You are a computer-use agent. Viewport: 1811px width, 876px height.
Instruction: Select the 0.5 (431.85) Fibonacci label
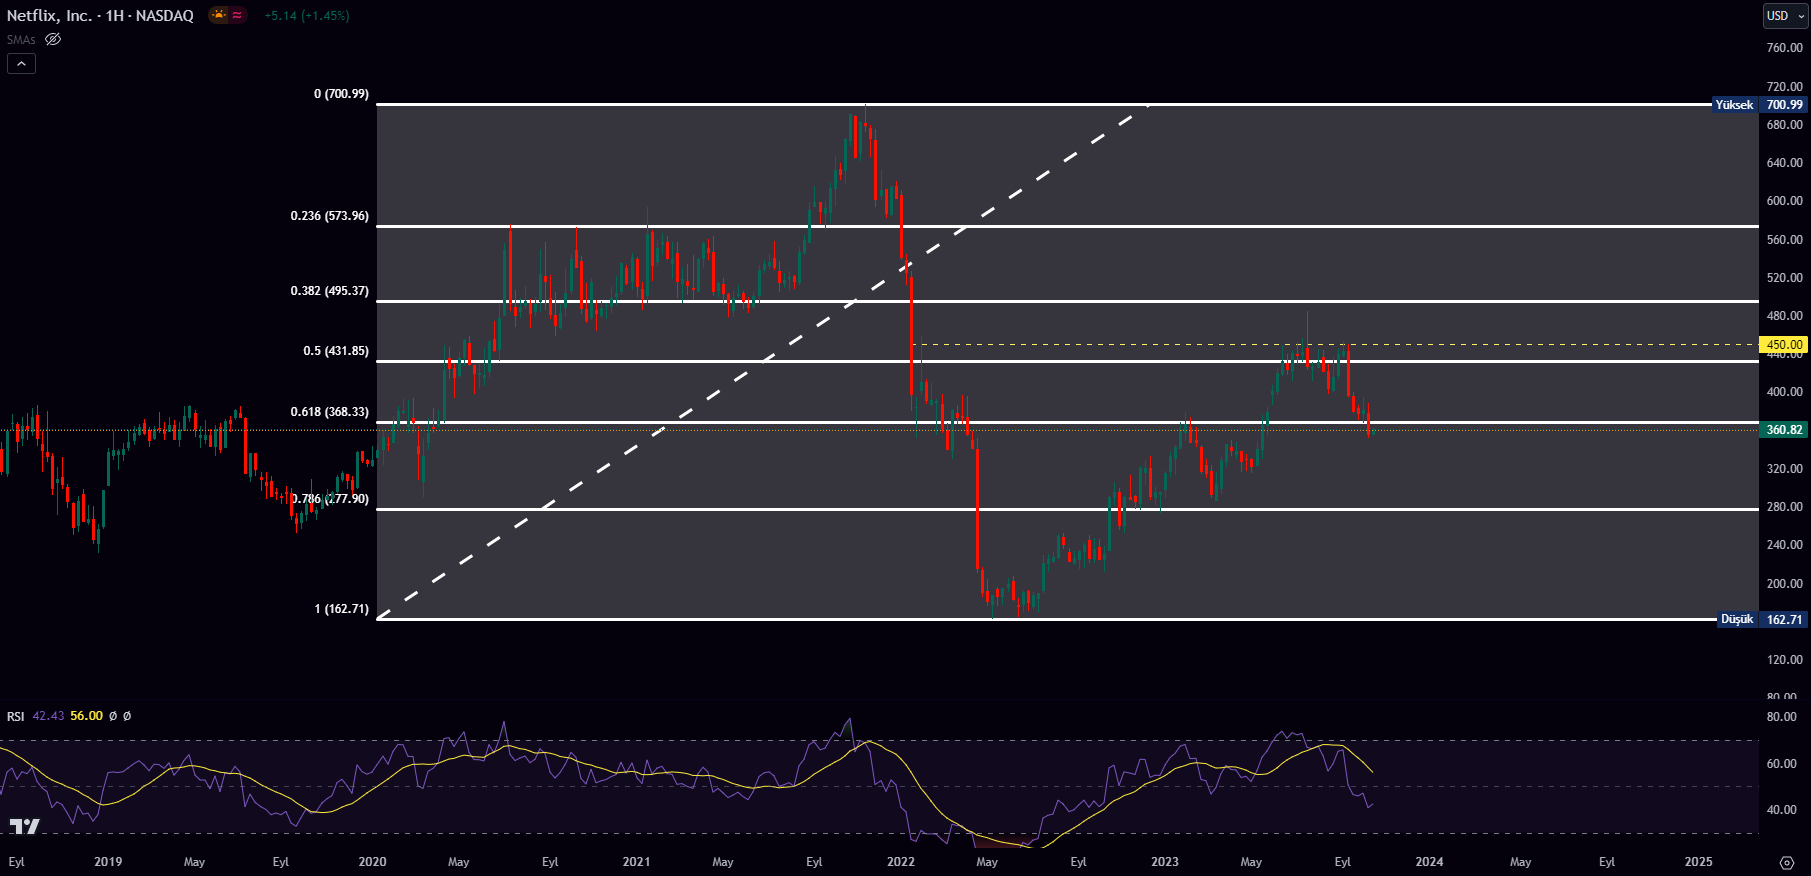point(336,351)
